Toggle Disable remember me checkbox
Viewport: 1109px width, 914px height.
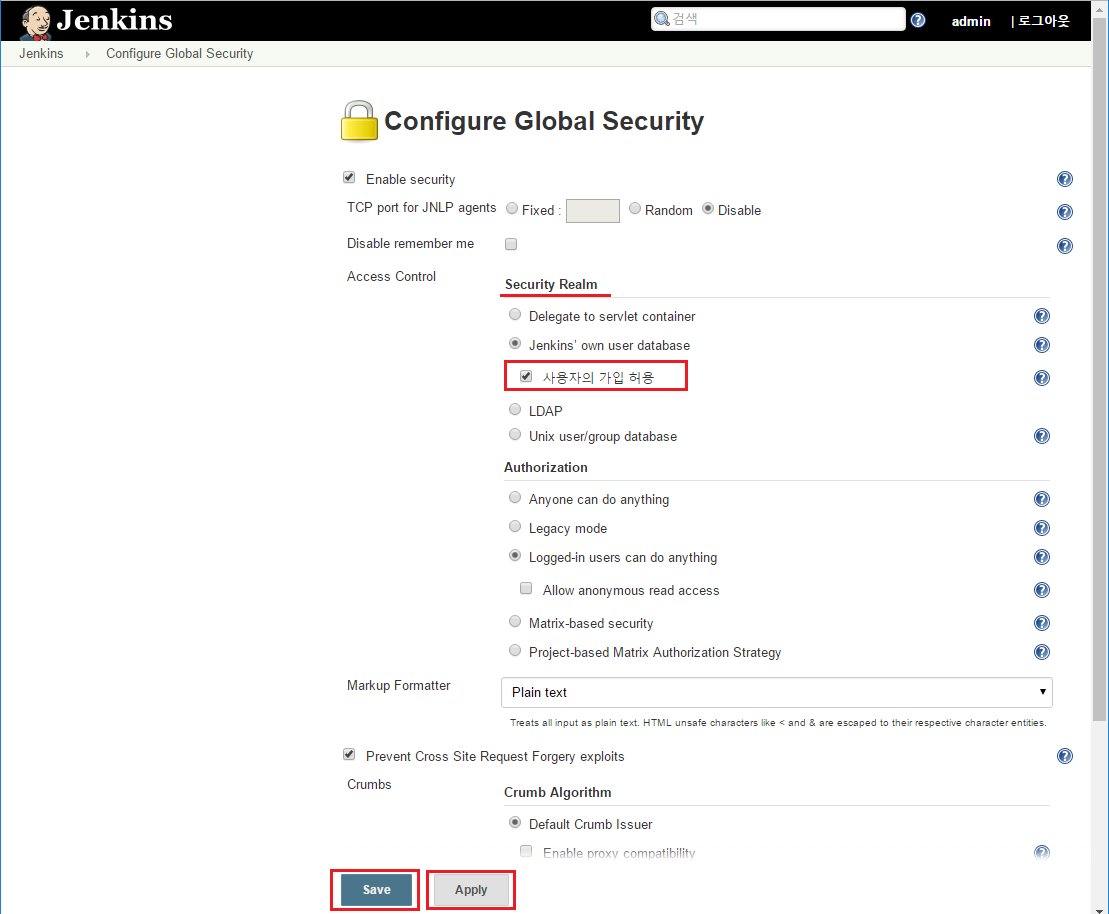tap(511, 244)
